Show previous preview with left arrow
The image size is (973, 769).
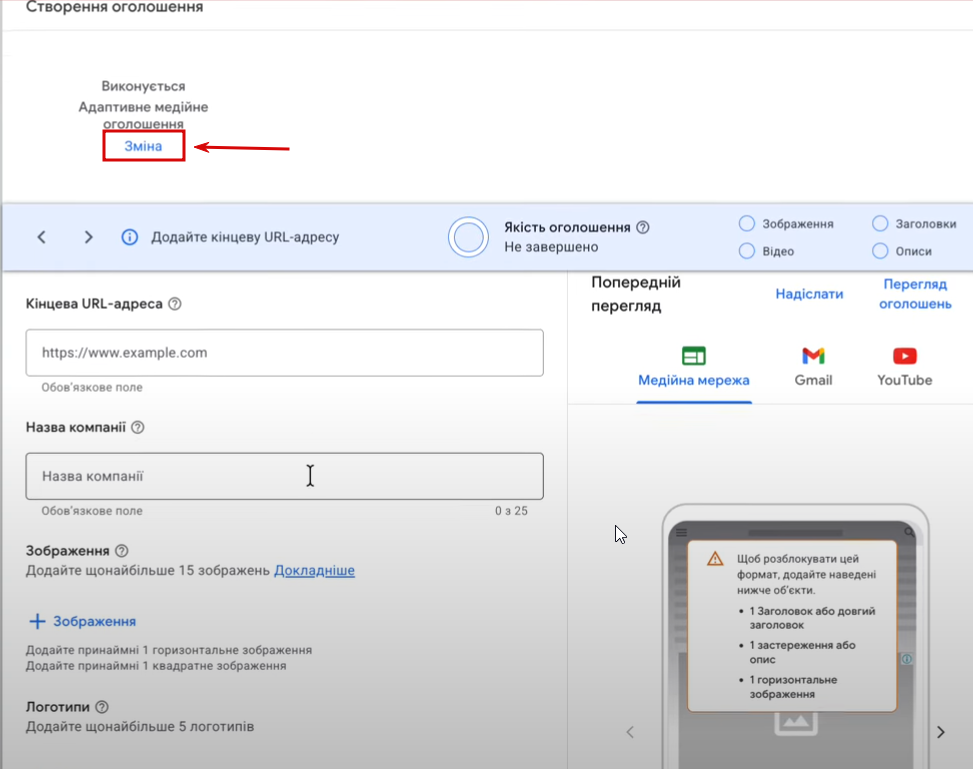tap(630, 732)
